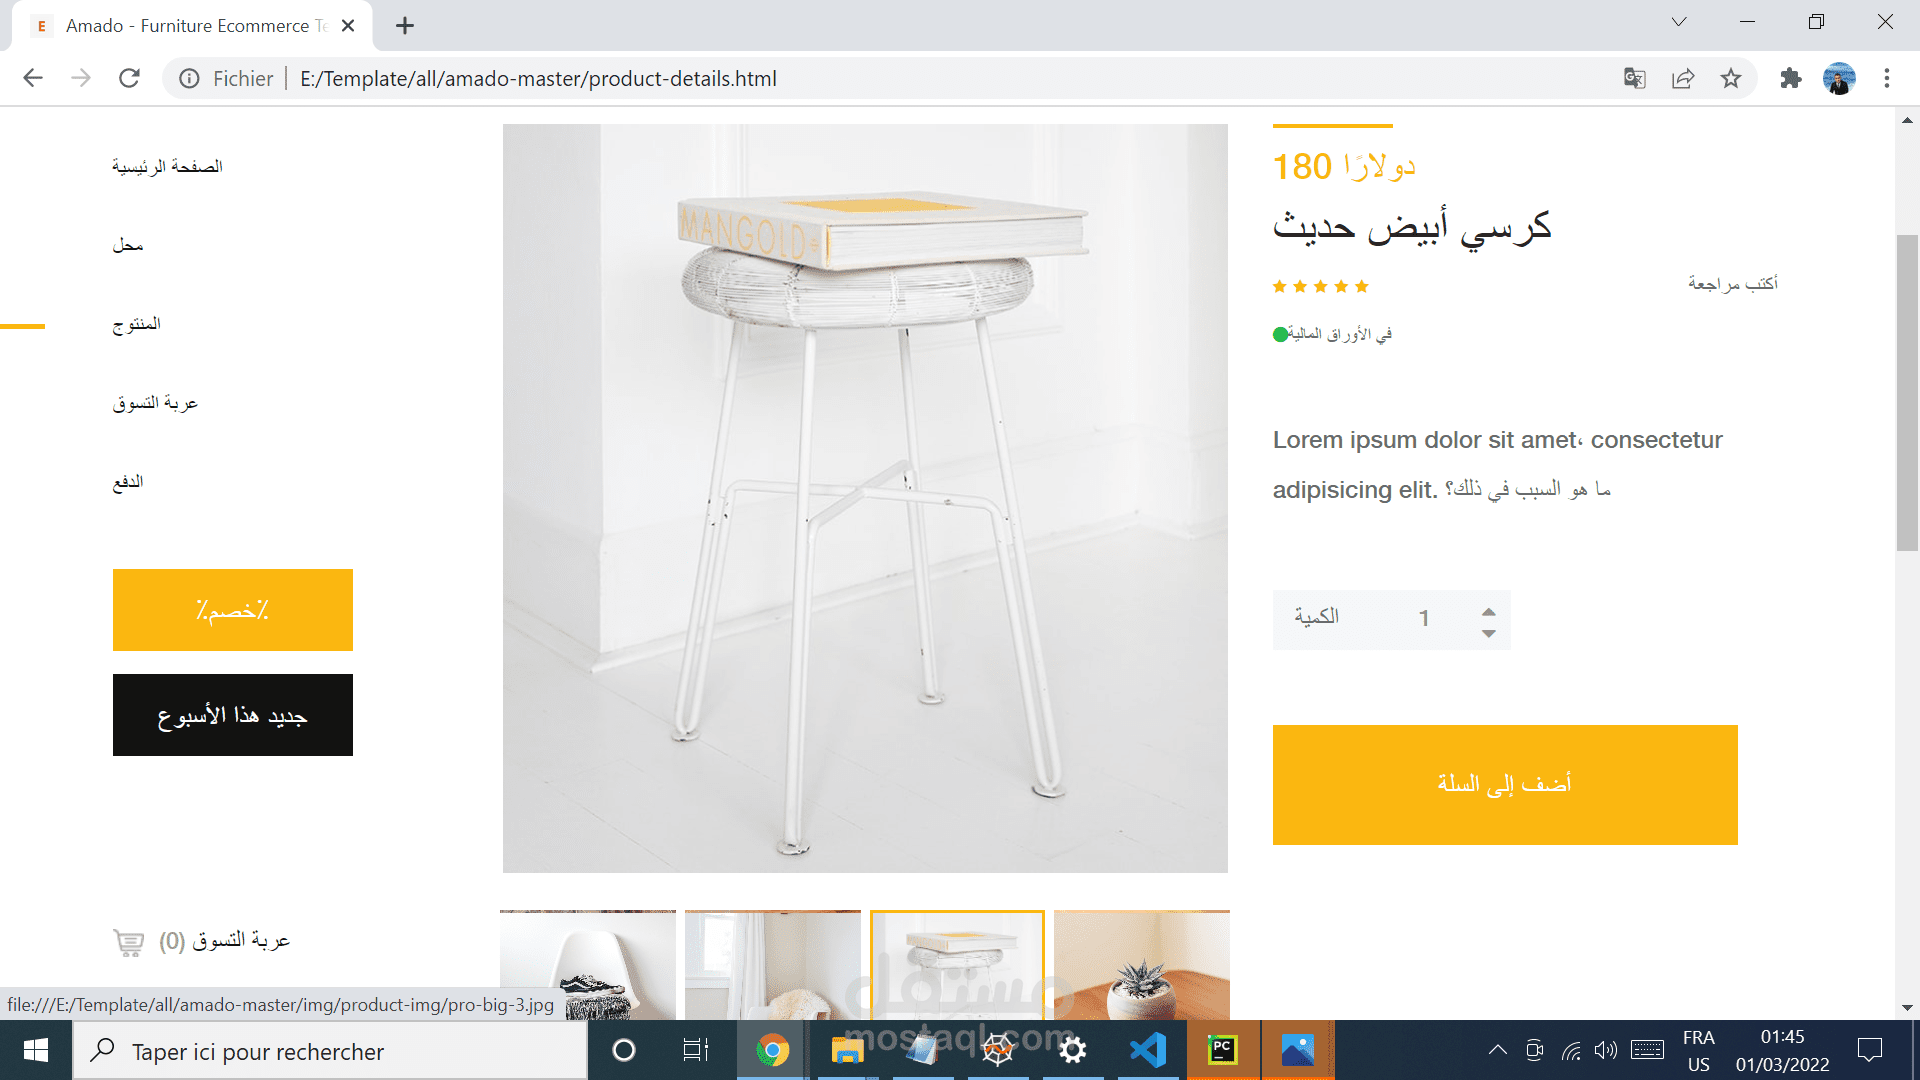
Task: Show hidden system tray icons chevron
Action: click(1497, 1050)
